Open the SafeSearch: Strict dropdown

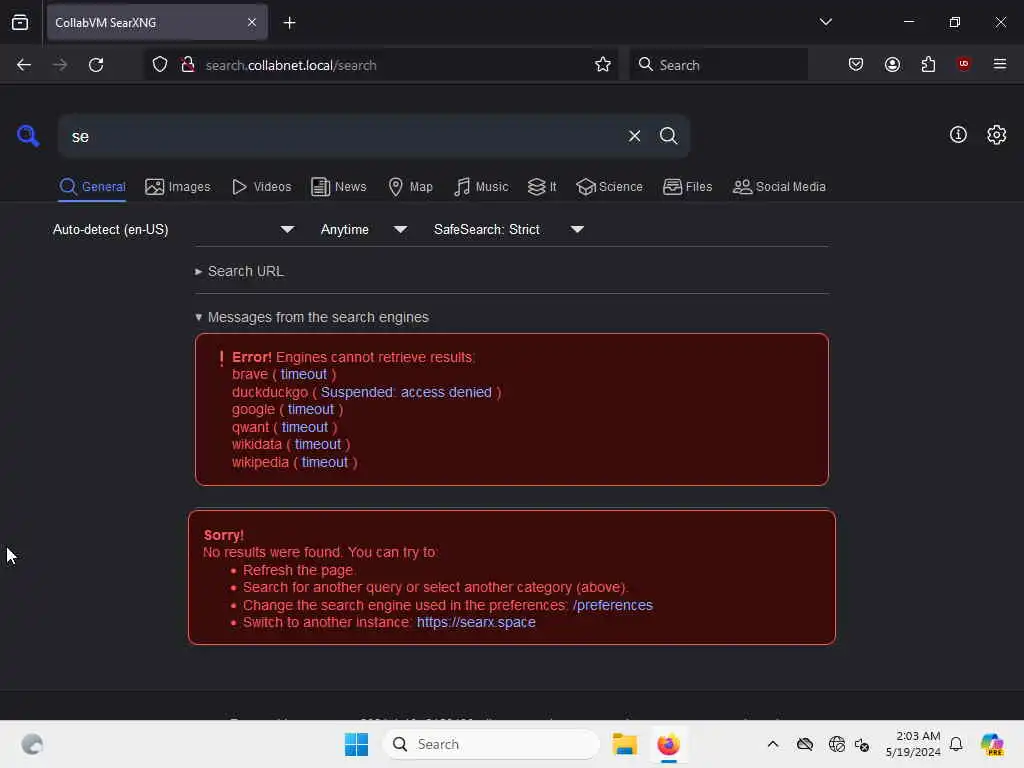coord(509,229)
